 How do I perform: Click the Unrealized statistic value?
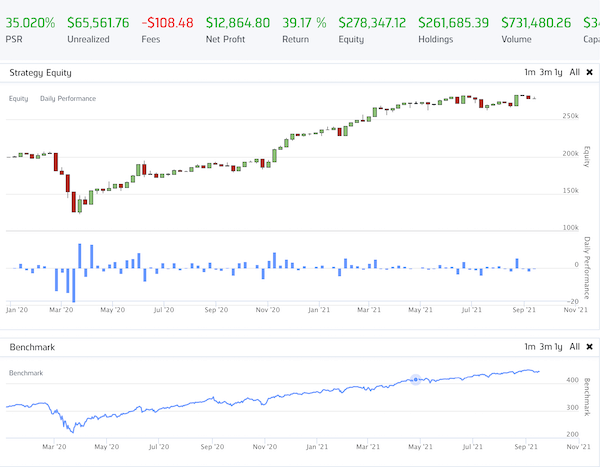click(x=97, y=22)
